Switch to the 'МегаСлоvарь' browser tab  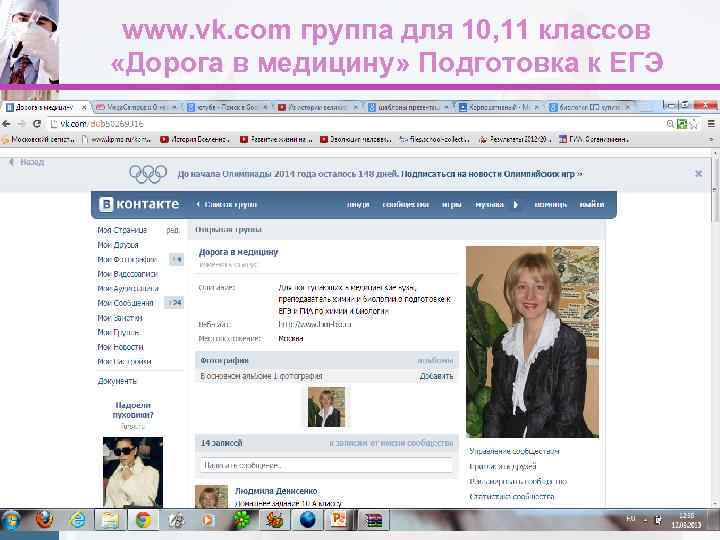pos(137,107)
